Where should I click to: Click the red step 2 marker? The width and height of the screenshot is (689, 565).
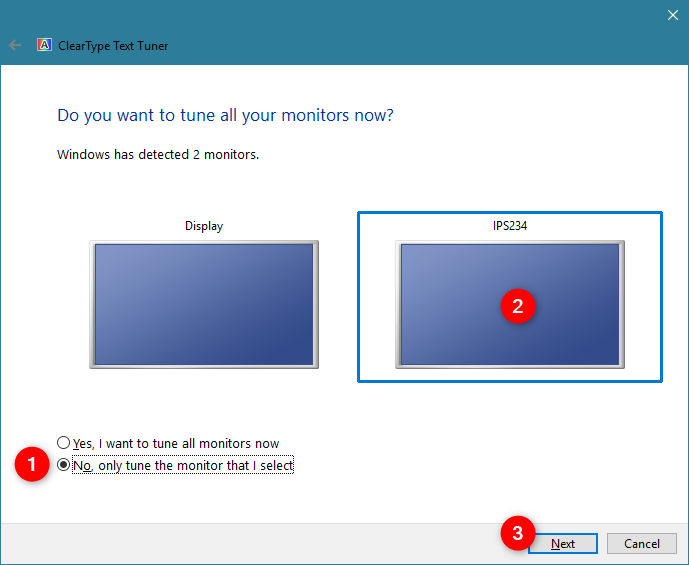[518, 306]
